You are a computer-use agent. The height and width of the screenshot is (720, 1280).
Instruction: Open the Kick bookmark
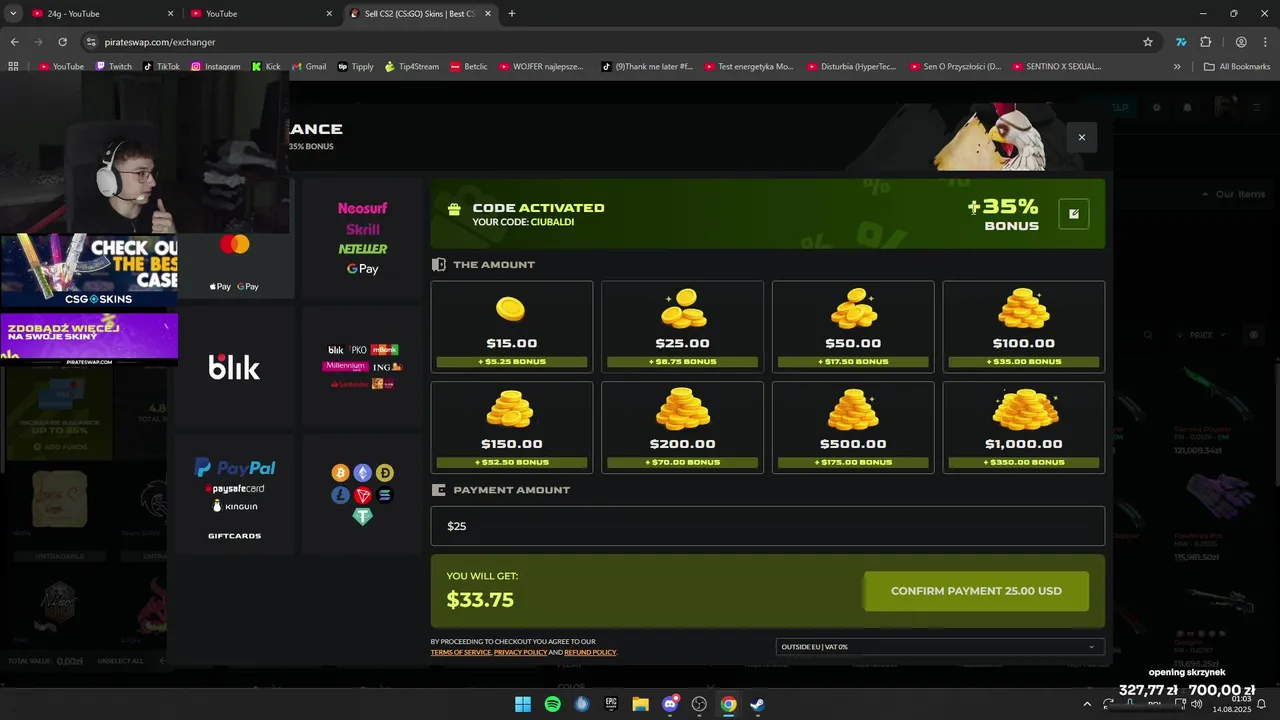coord(266,66)
